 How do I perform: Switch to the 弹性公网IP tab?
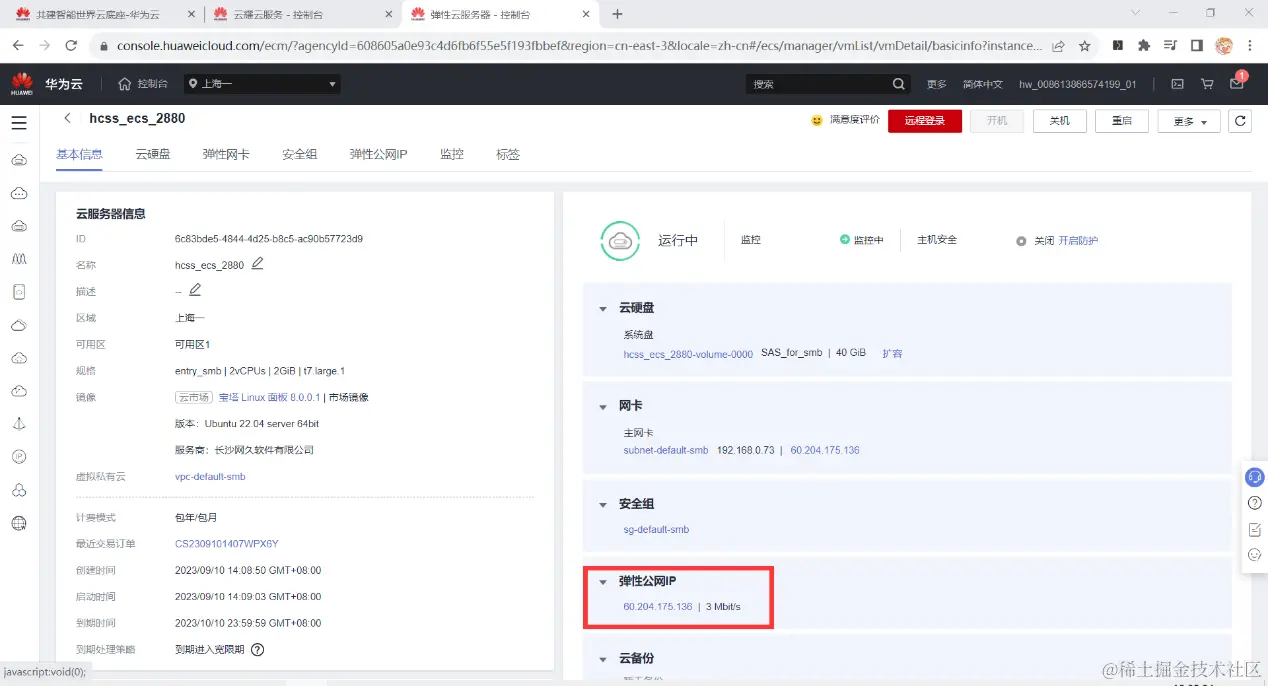click(378, 154)
